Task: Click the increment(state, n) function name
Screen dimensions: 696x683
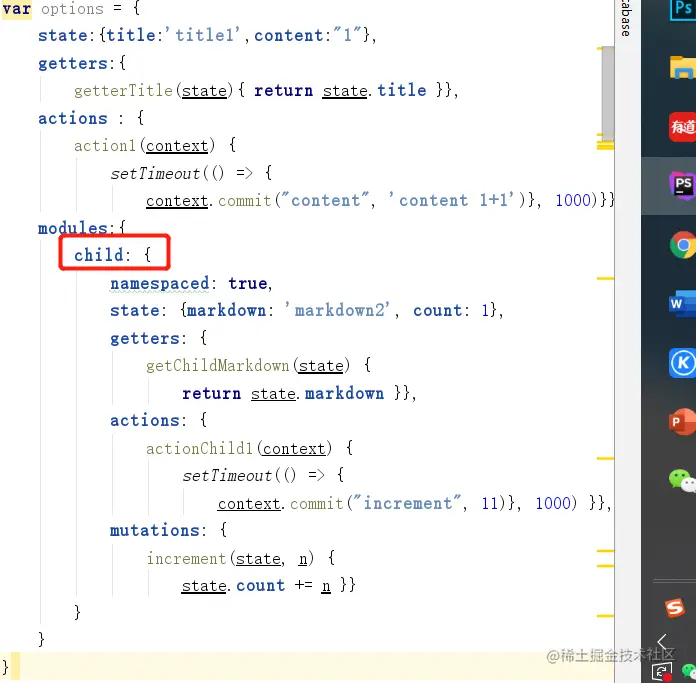Action: pyautogui.click(x=186, y=558)
